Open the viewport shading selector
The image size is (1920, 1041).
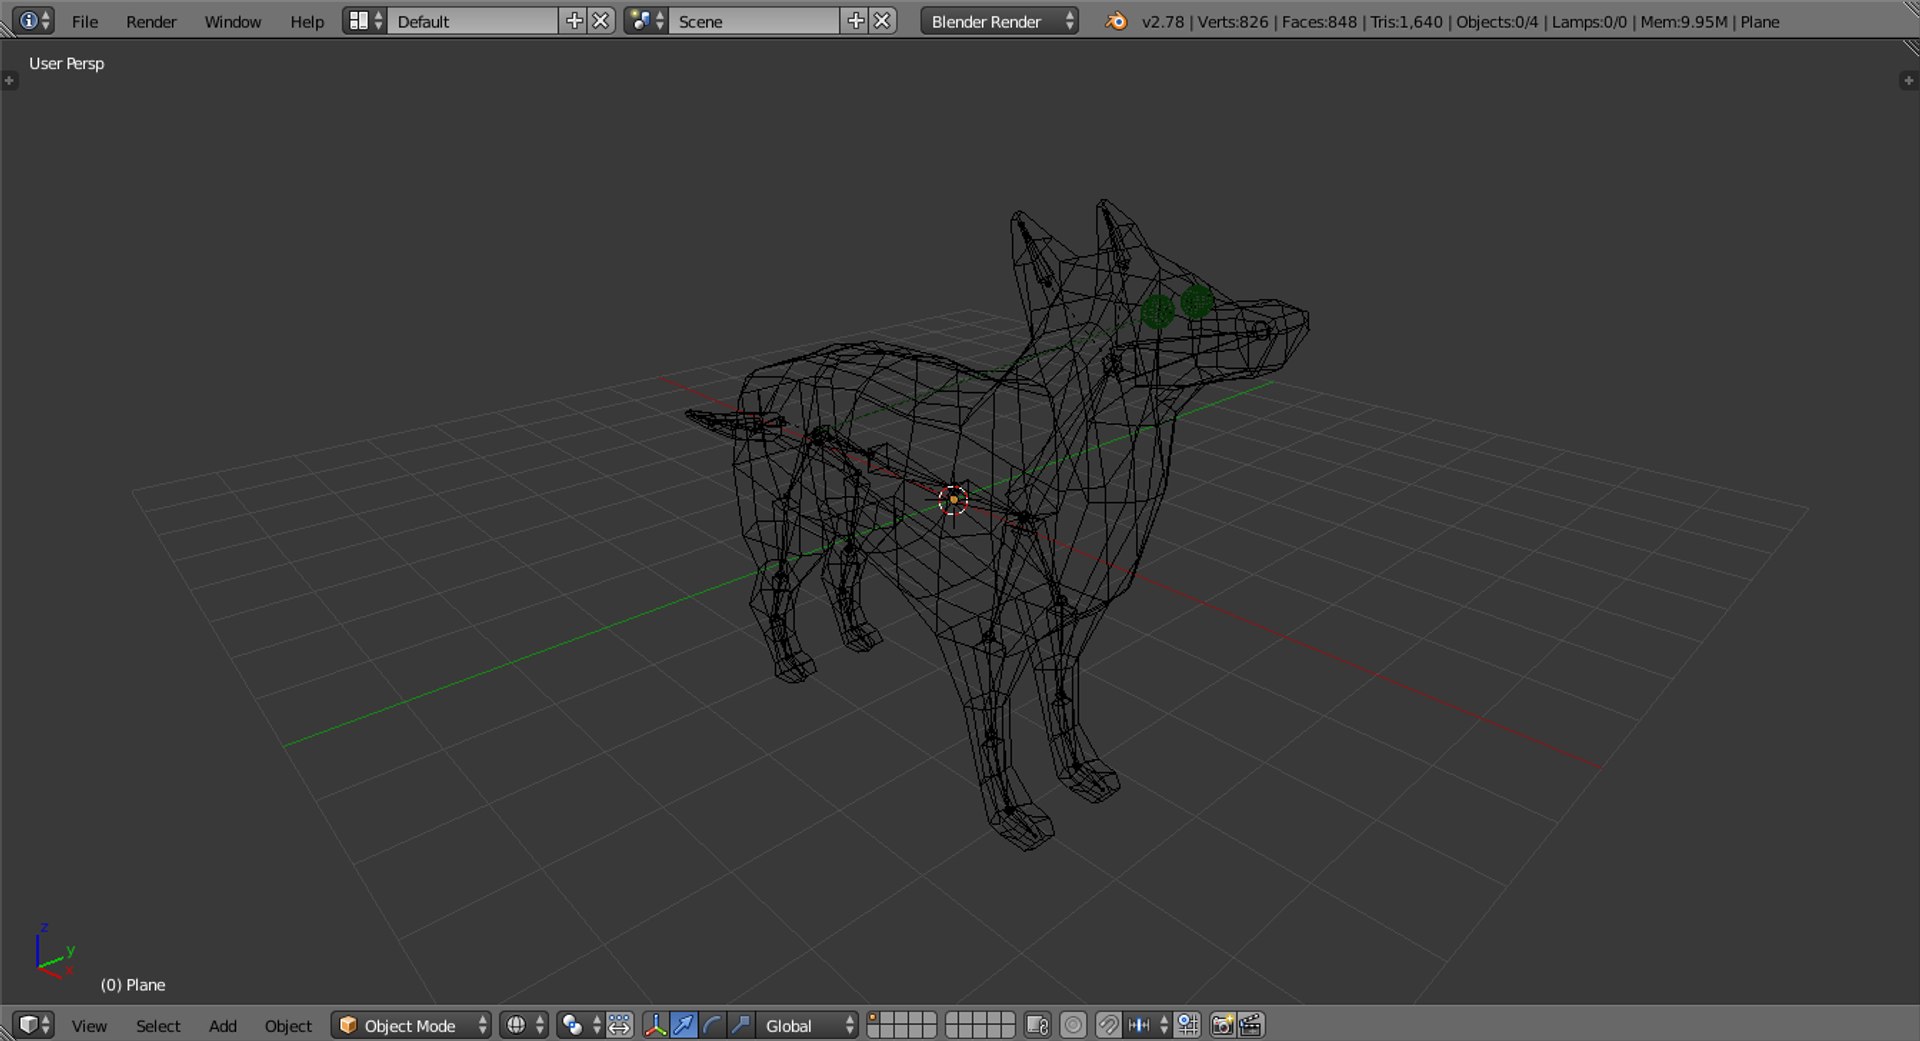pyautogui.click(x=524, y=1025)
